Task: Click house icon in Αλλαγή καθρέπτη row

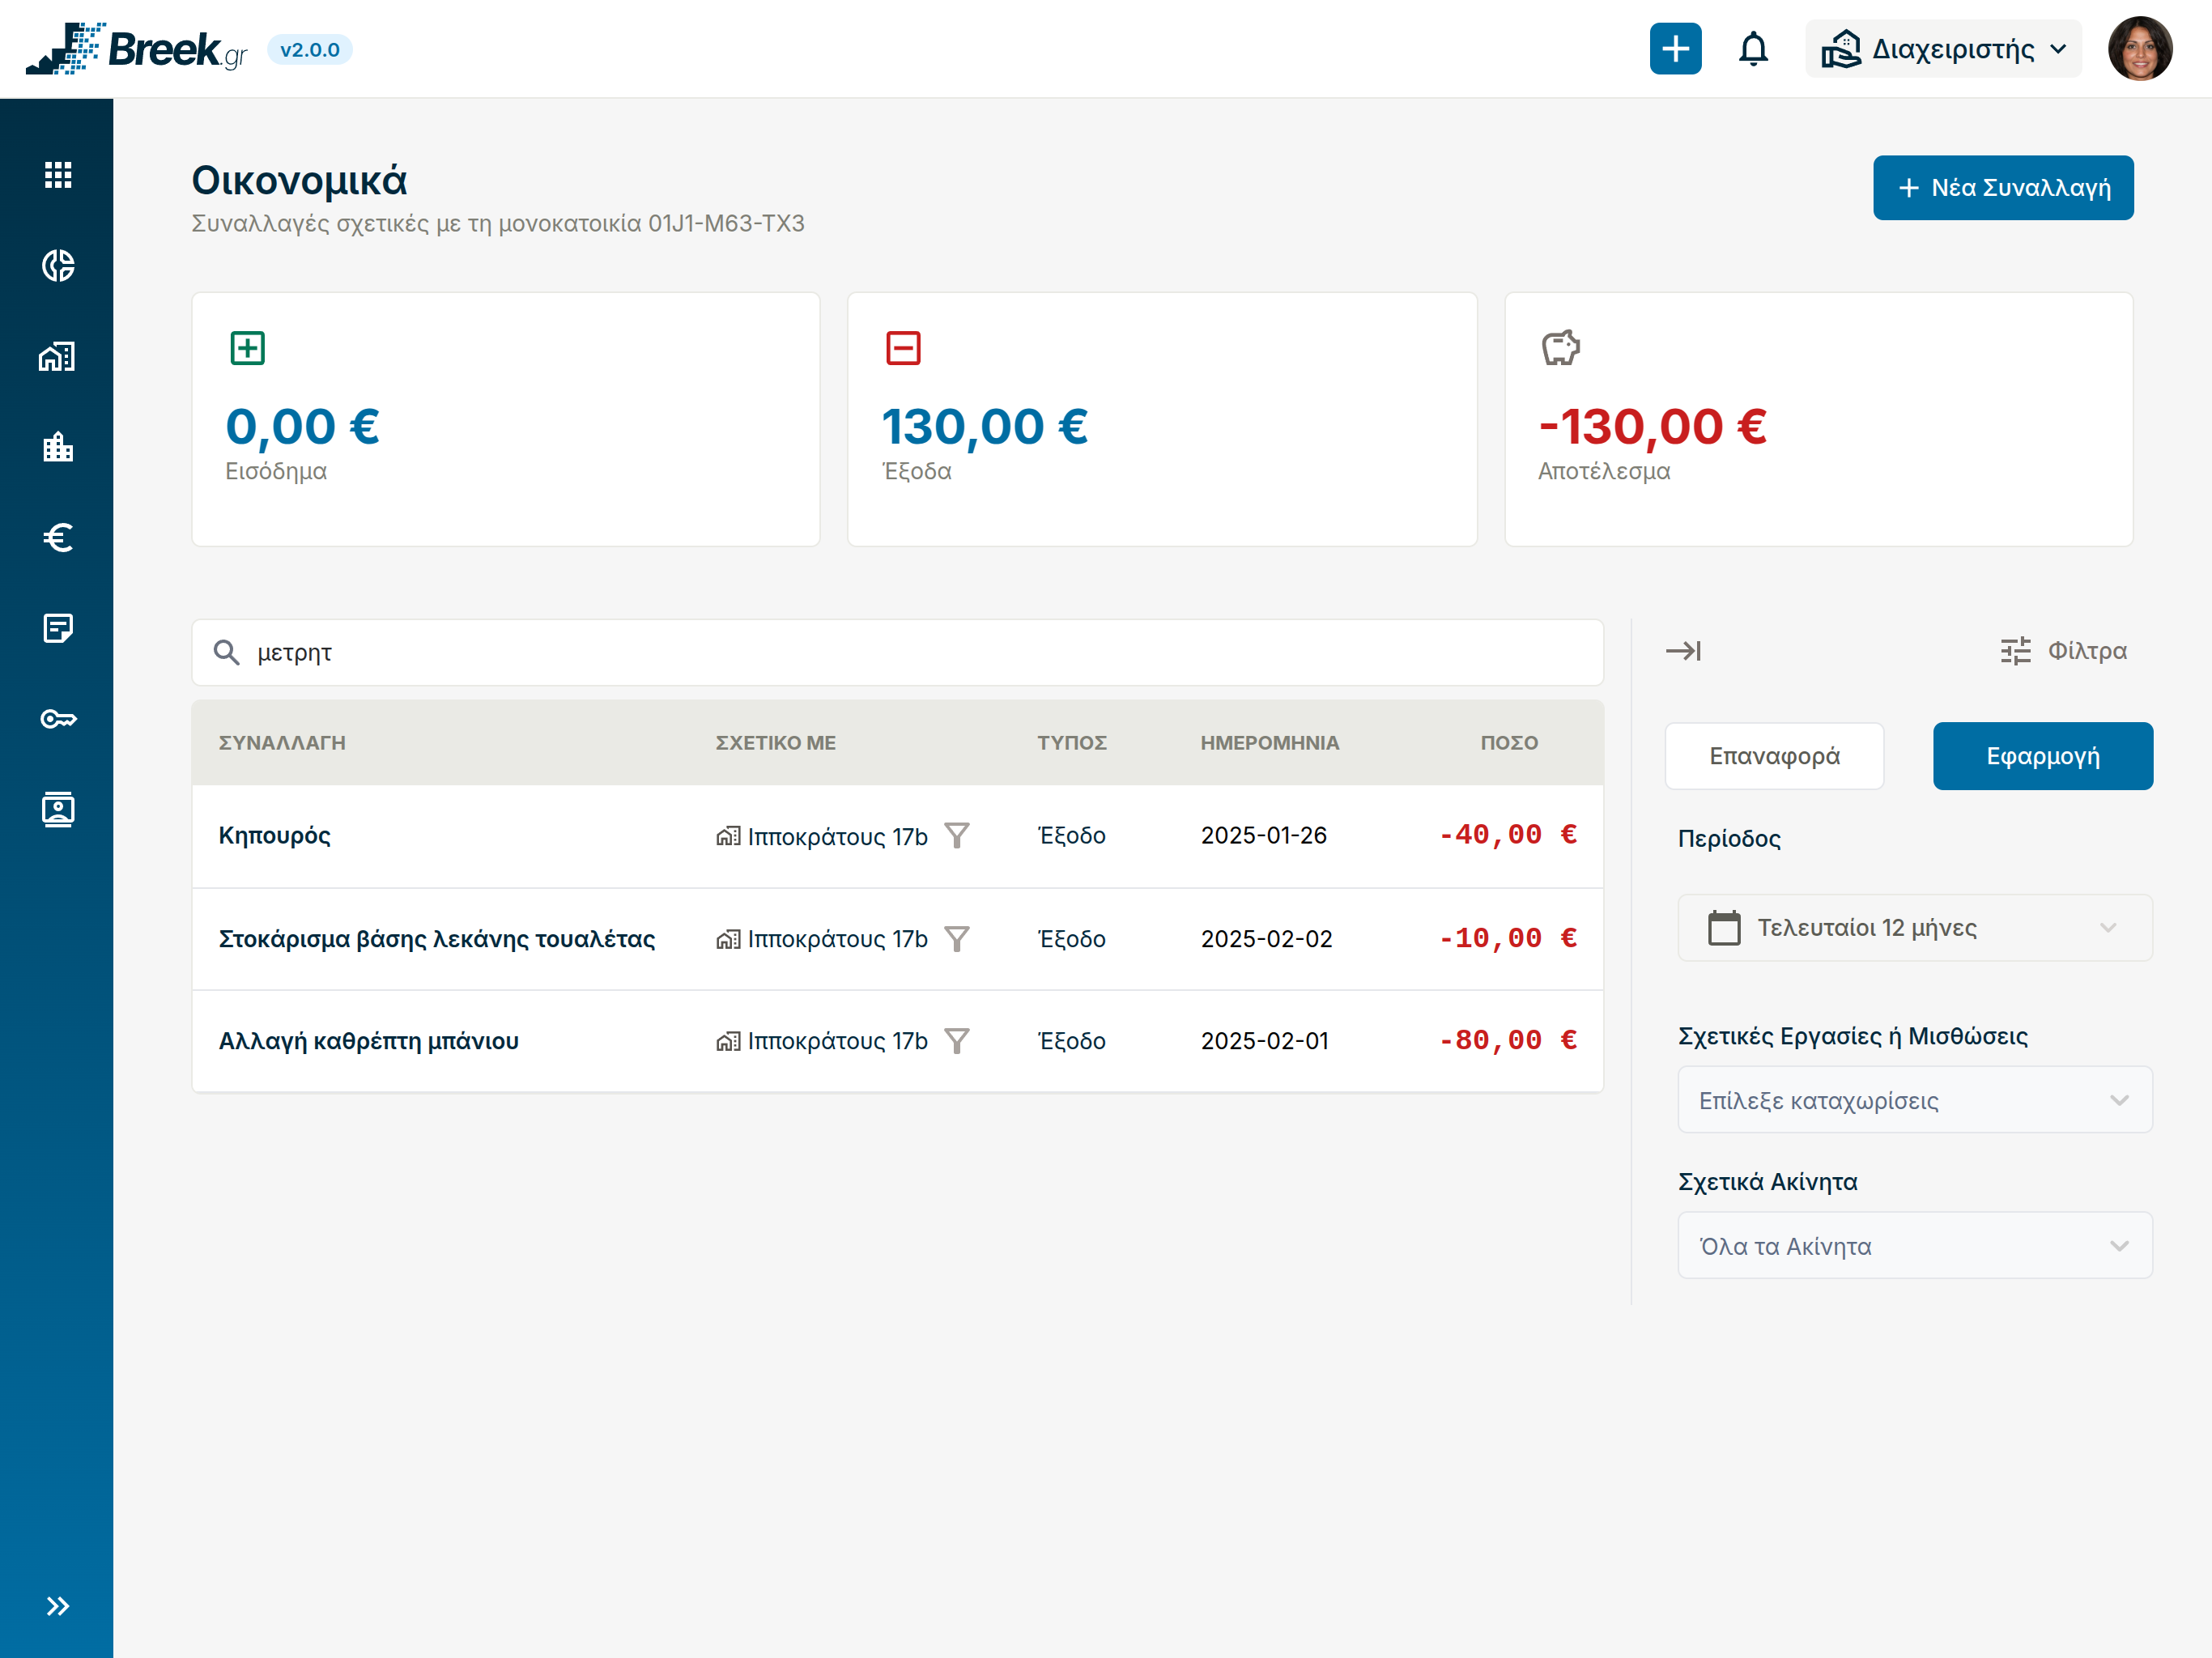Action: pos(728,1041)
